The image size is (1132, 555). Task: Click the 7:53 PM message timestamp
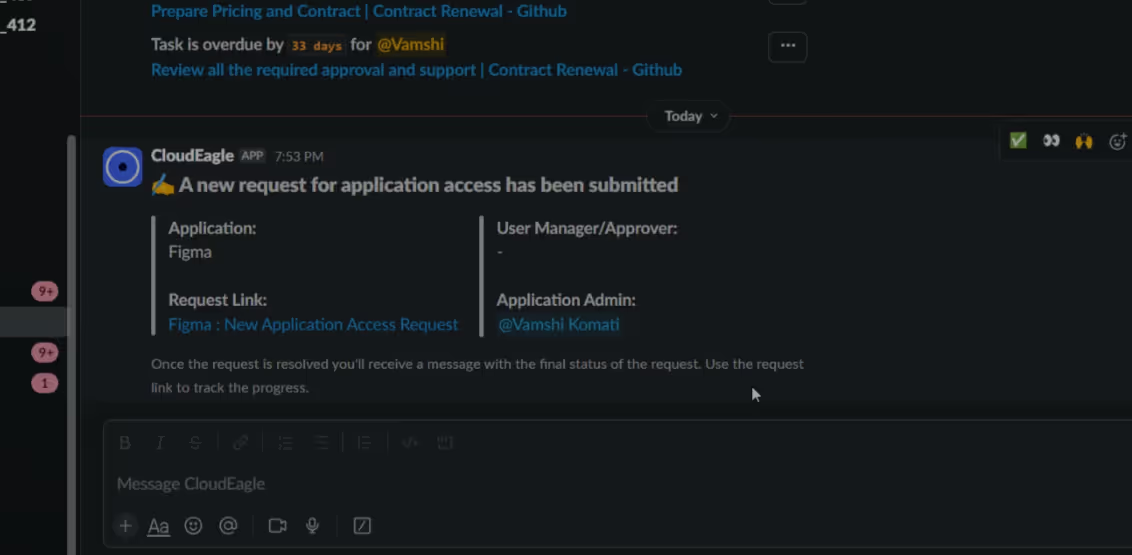click(x=299, y=157)
